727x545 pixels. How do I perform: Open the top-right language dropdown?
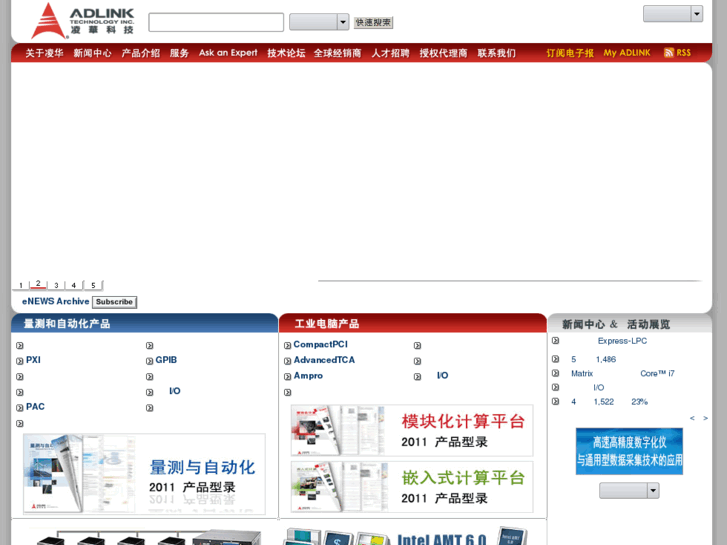pos(673,14)
